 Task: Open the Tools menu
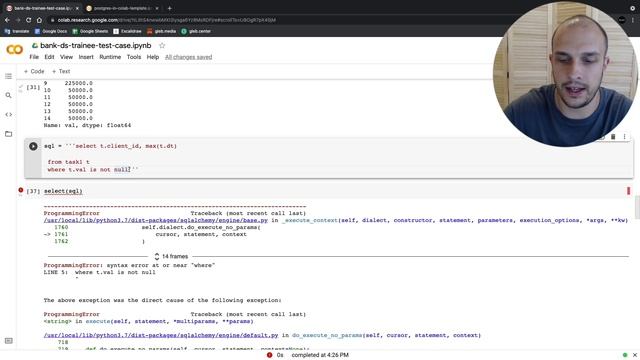[134, 57]
